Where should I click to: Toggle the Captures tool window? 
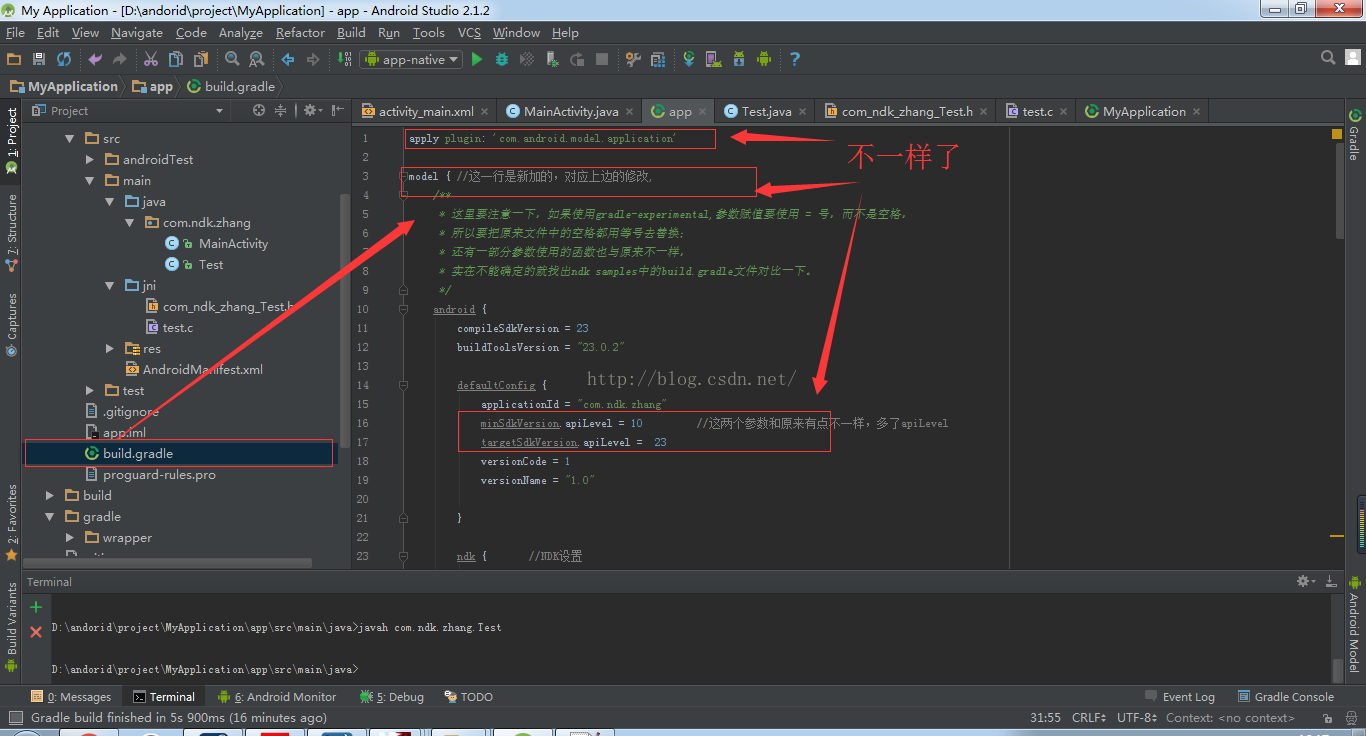(12, 324)
